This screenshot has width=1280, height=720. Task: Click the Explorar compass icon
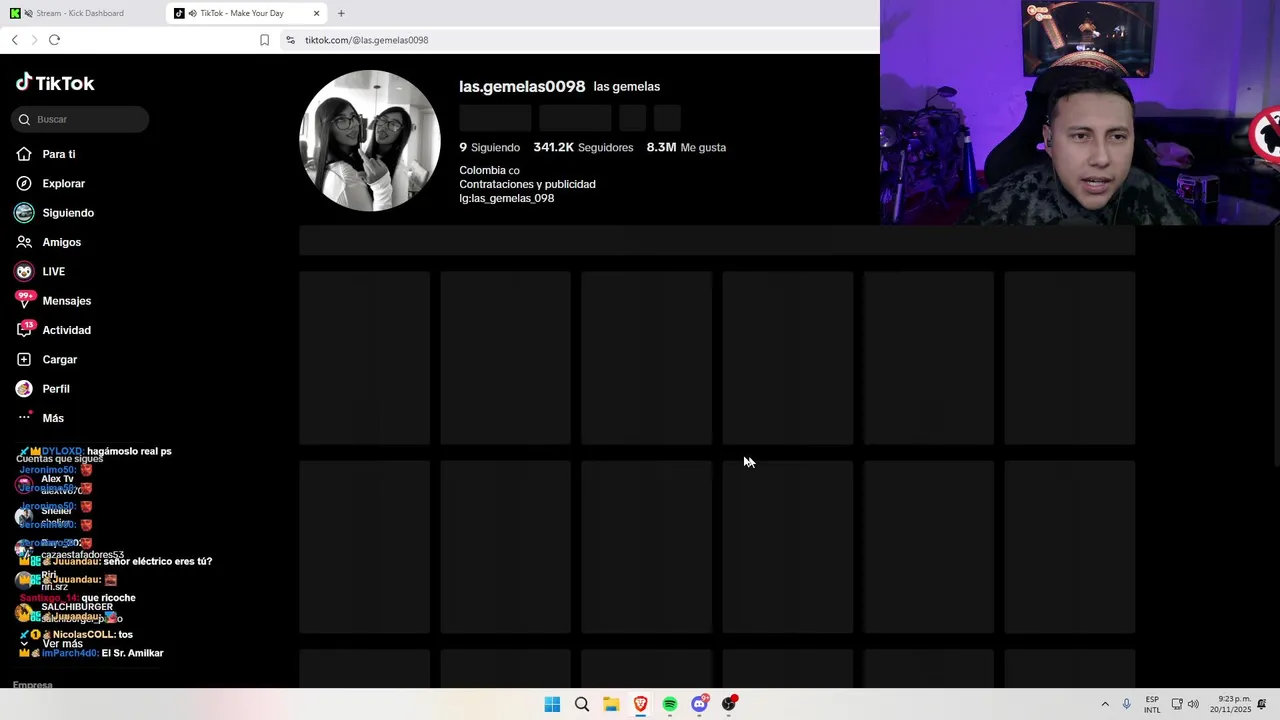(24, 183)
